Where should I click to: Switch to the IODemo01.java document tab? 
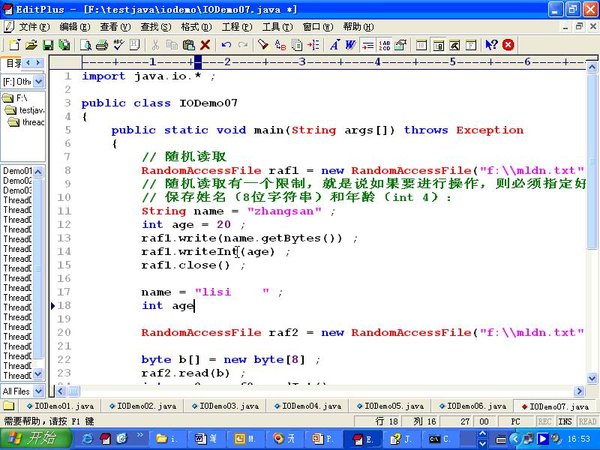(60, 406)
